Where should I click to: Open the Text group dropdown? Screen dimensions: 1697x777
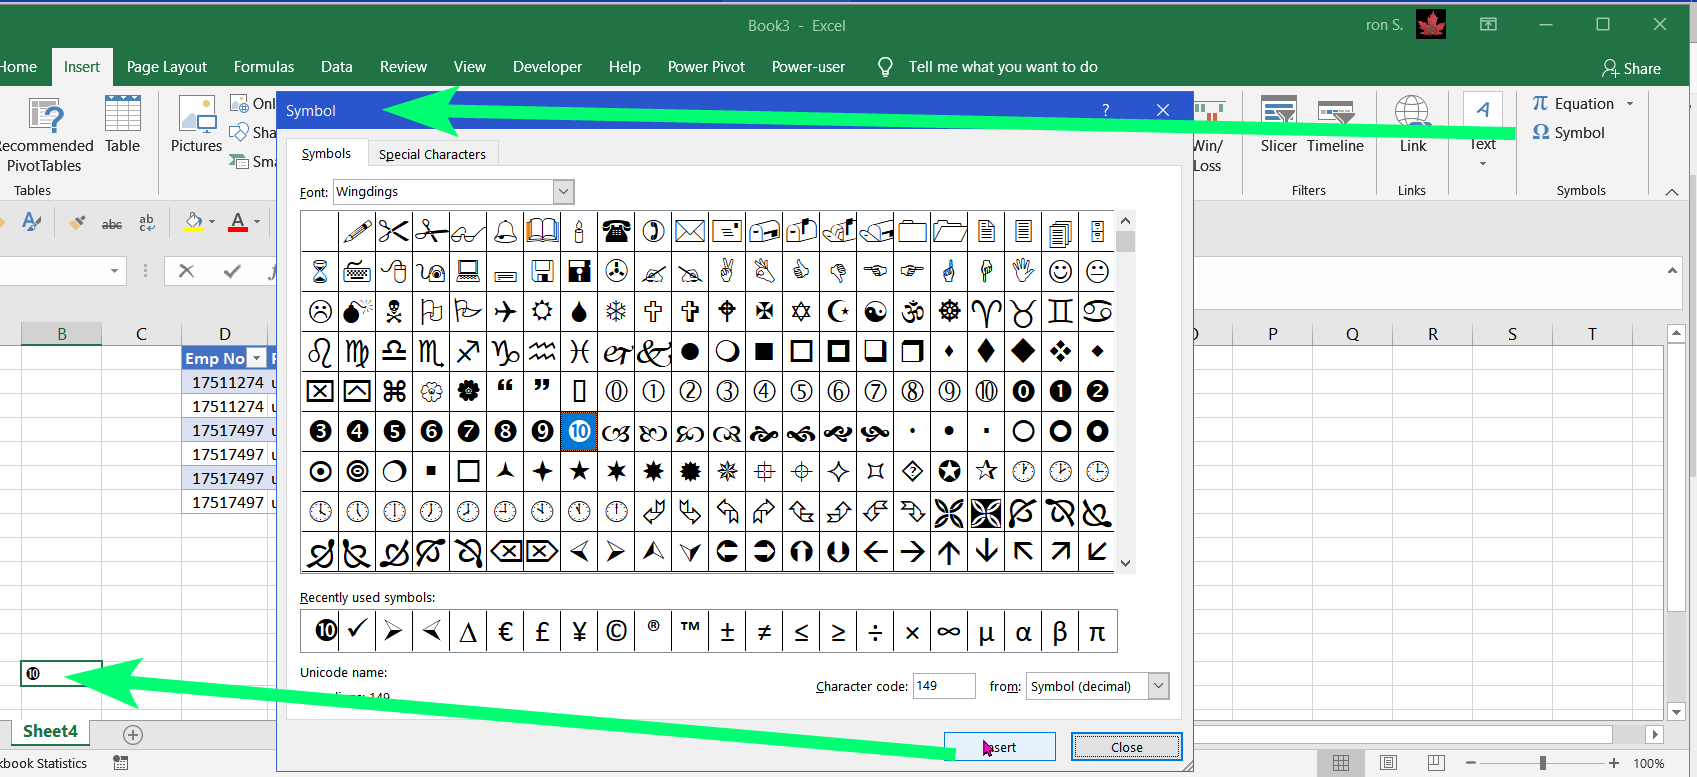(1482, 163)
